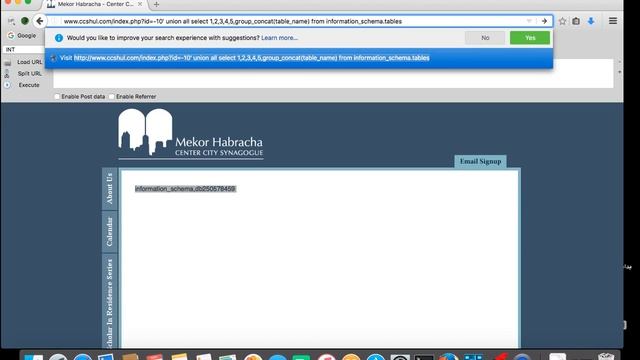Click No on the search suggestions prompt
This screenshot has height=360, width=640.
click(x=485, y=38)
